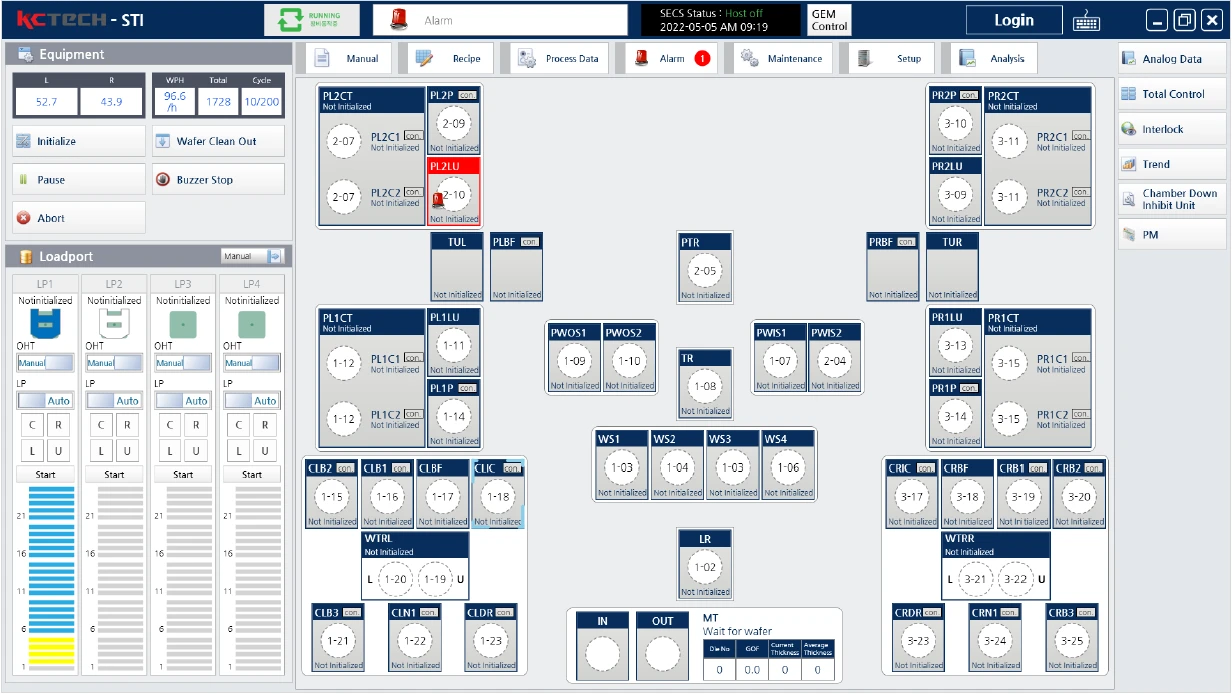Switch to the Recipe tab
Screen dimensions: 1232x694
pyautogui.click(x=450, y=58)
